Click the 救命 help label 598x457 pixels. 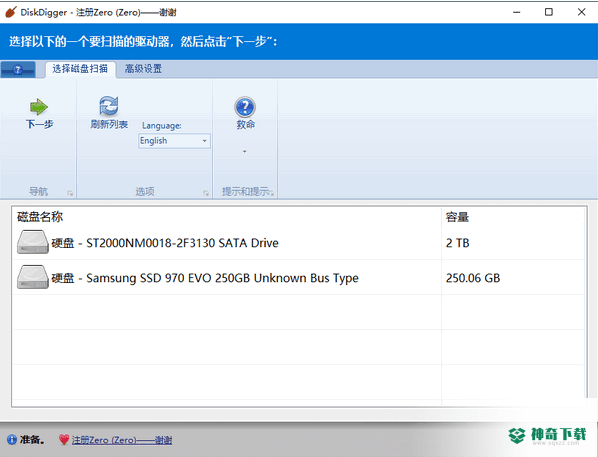pos(245,124)
